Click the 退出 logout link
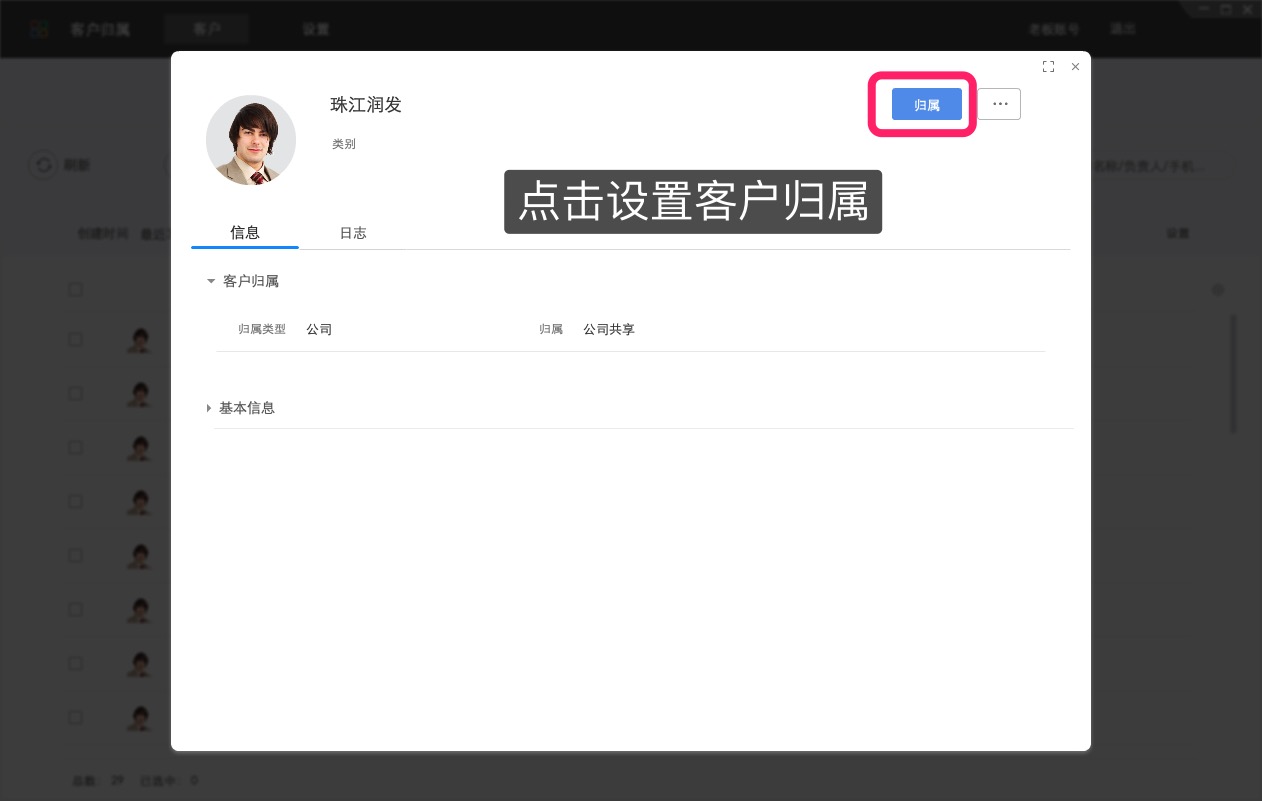 1122,29
